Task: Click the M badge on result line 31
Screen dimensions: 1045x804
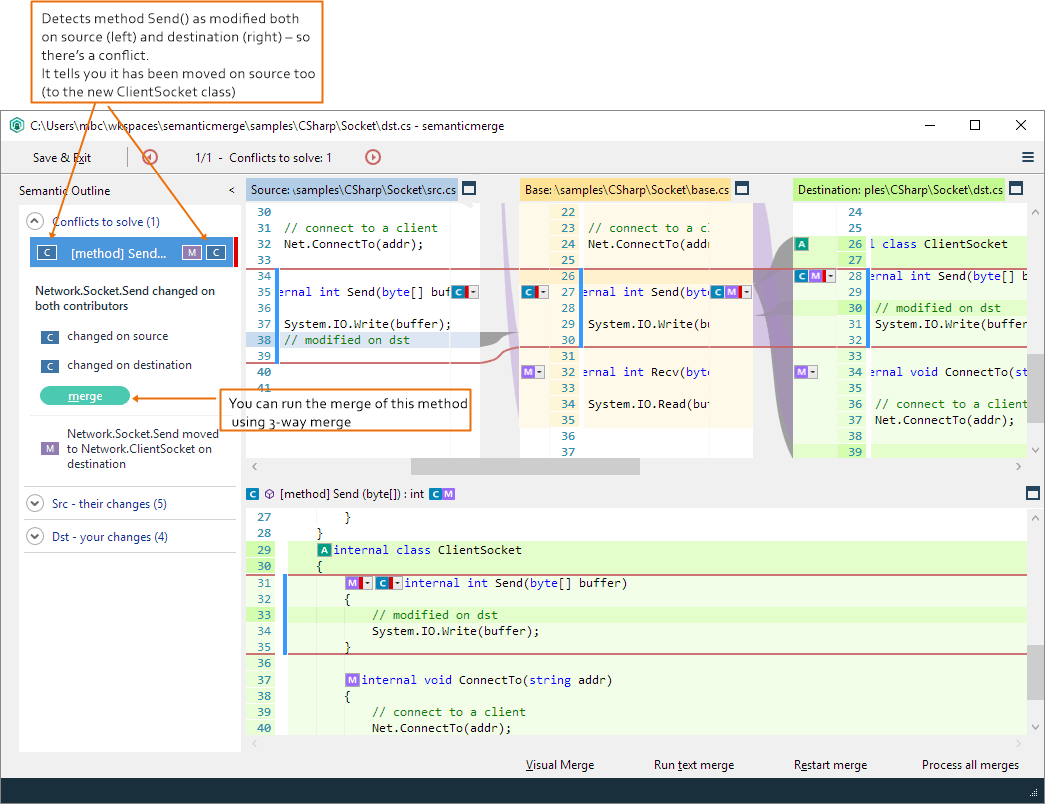Action: (353, 583)
